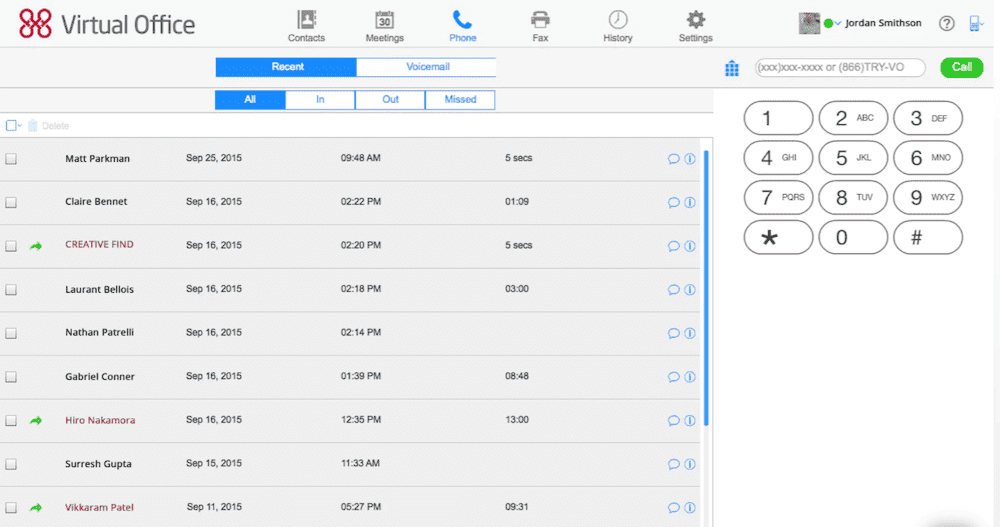Switch to the Recent tab
This screenshot has height=527, width=1000.
tap(286, 67)
